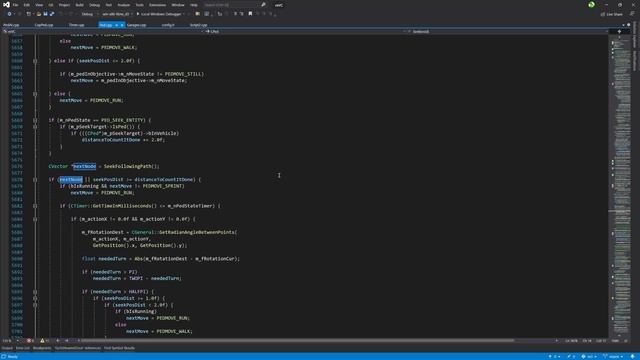Switch to the CopPed.cpp tab
This screenshot has height=360, width=640.
44,25
